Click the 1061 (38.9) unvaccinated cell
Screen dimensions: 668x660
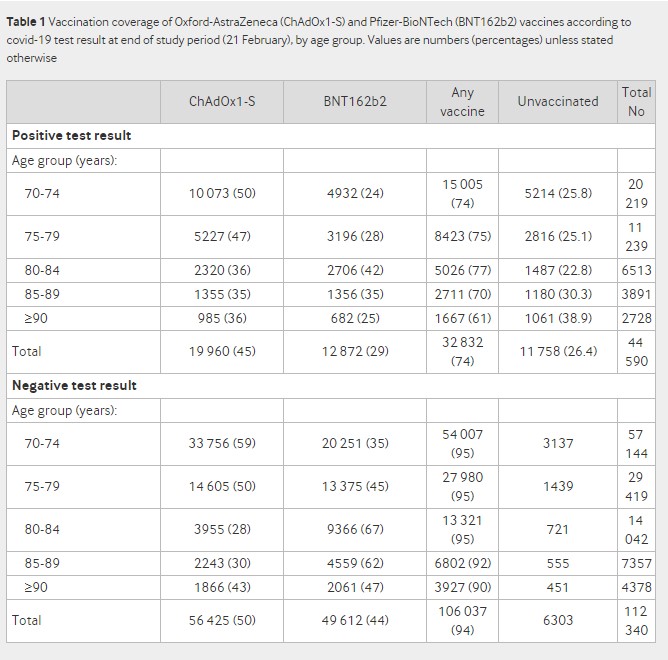tap(558, 318)
